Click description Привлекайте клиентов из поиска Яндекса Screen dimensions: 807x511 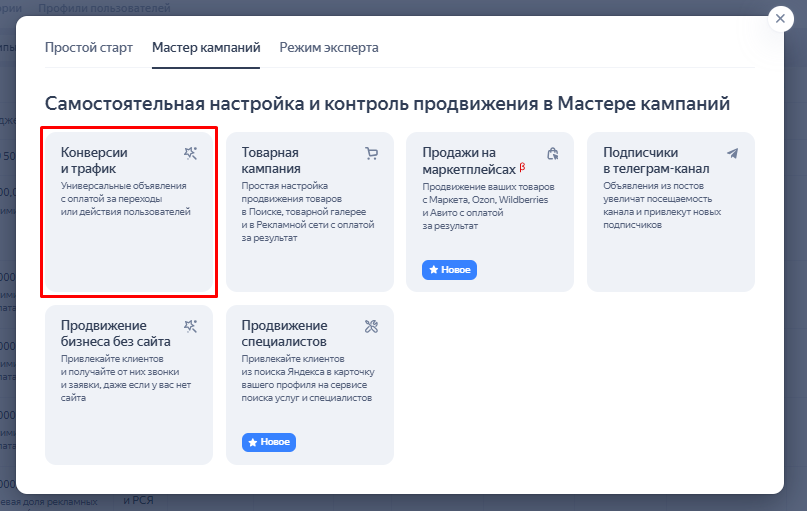coord(308,378)
